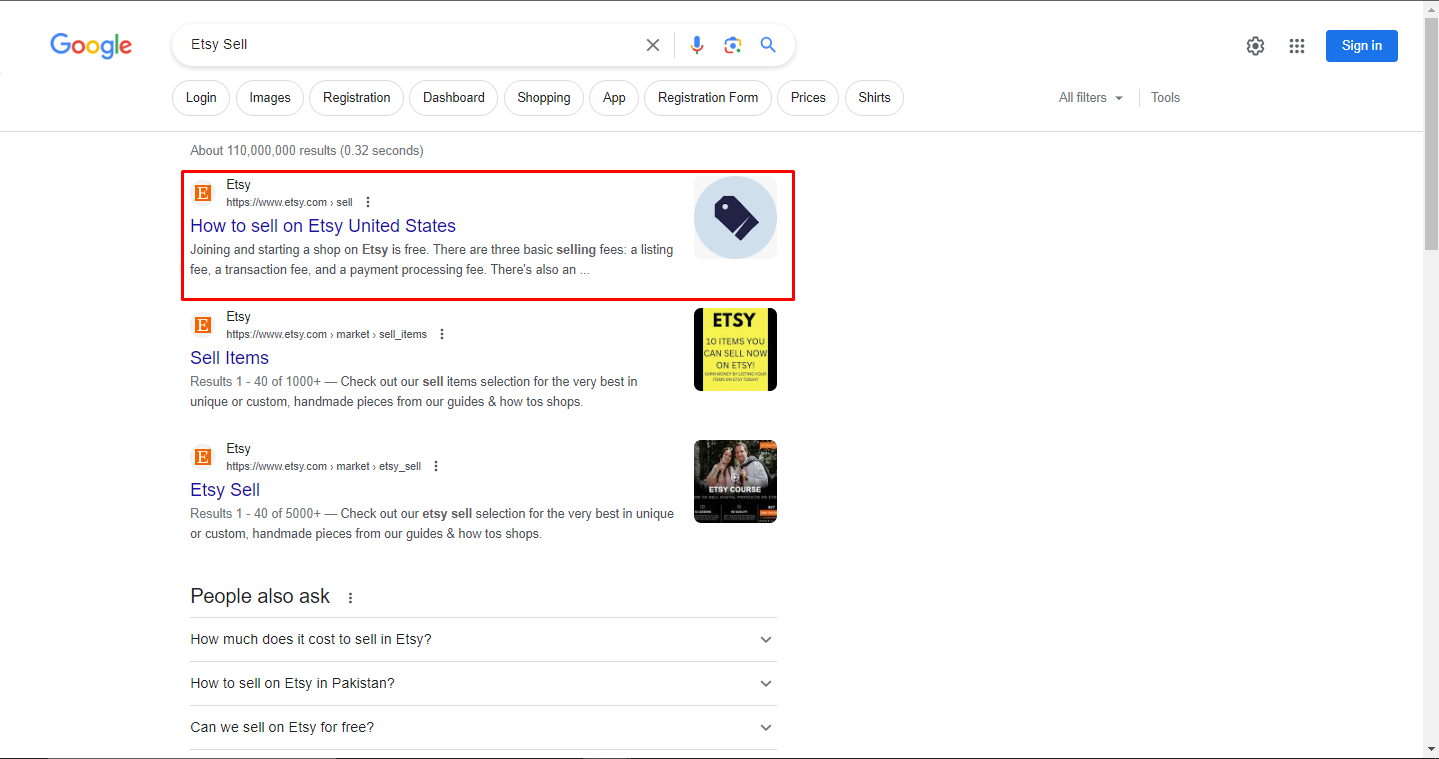Select the App filter chip
Viewport: 1439px width, 759px height.
point(614,98)
